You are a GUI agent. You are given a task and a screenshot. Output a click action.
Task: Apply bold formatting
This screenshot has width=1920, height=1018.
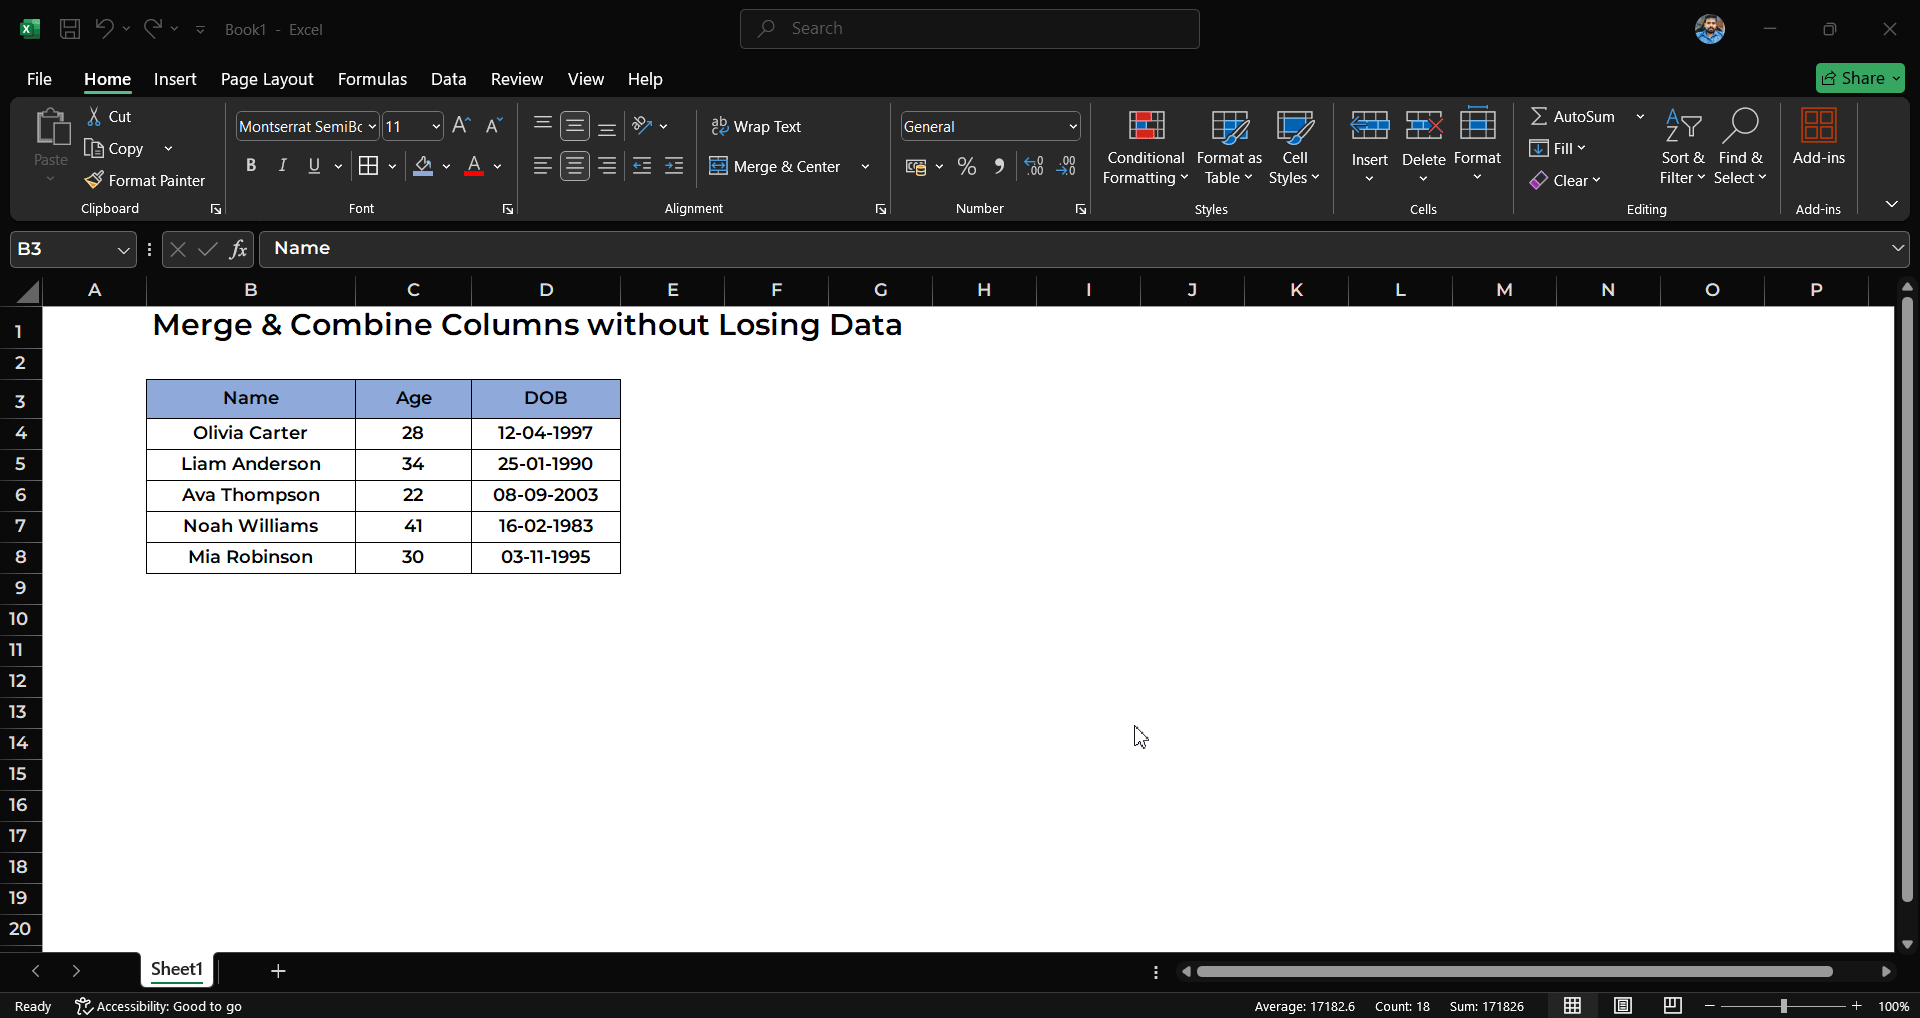coord(251,165)
